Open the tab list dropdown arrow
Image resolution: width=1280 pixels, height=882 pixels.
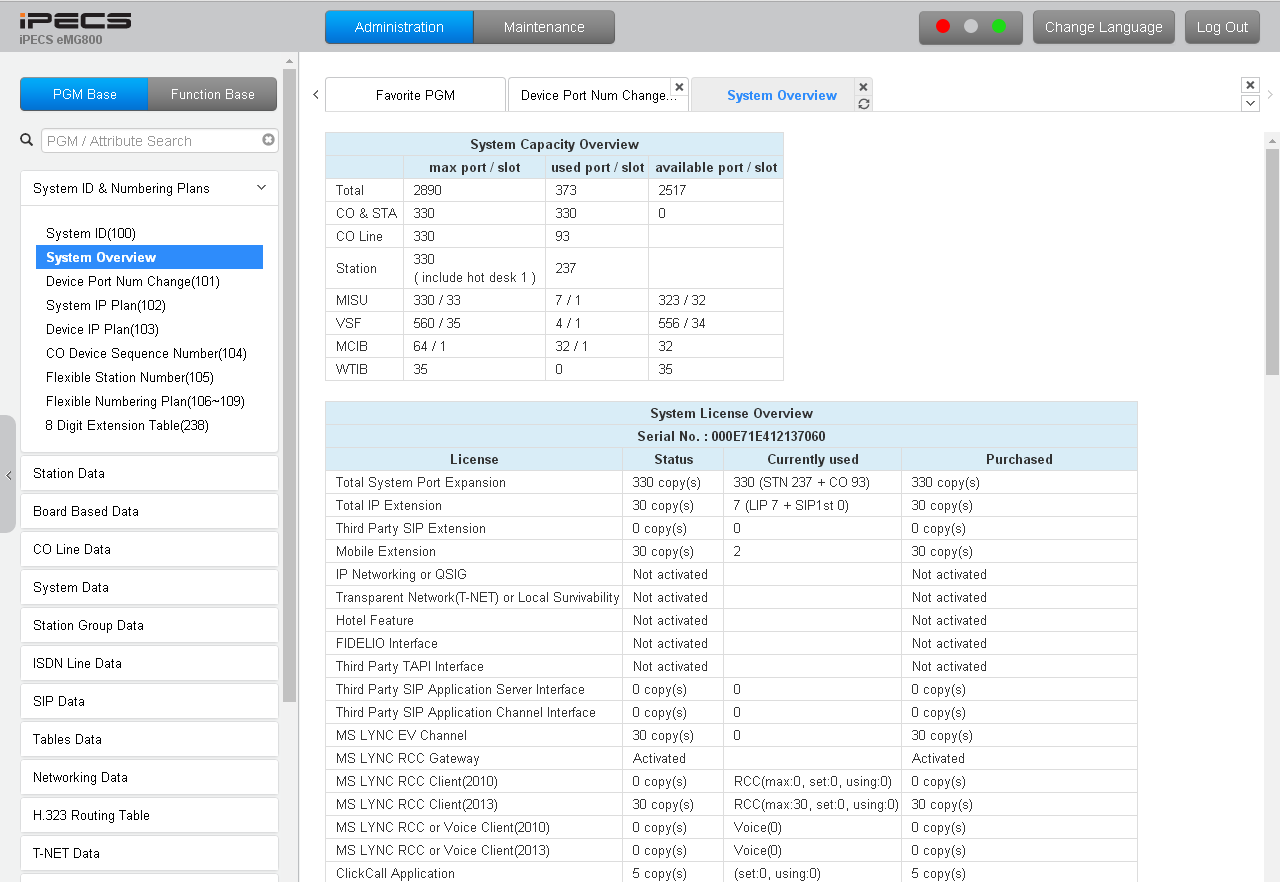pyautogui.click(x=1250, y=103)
